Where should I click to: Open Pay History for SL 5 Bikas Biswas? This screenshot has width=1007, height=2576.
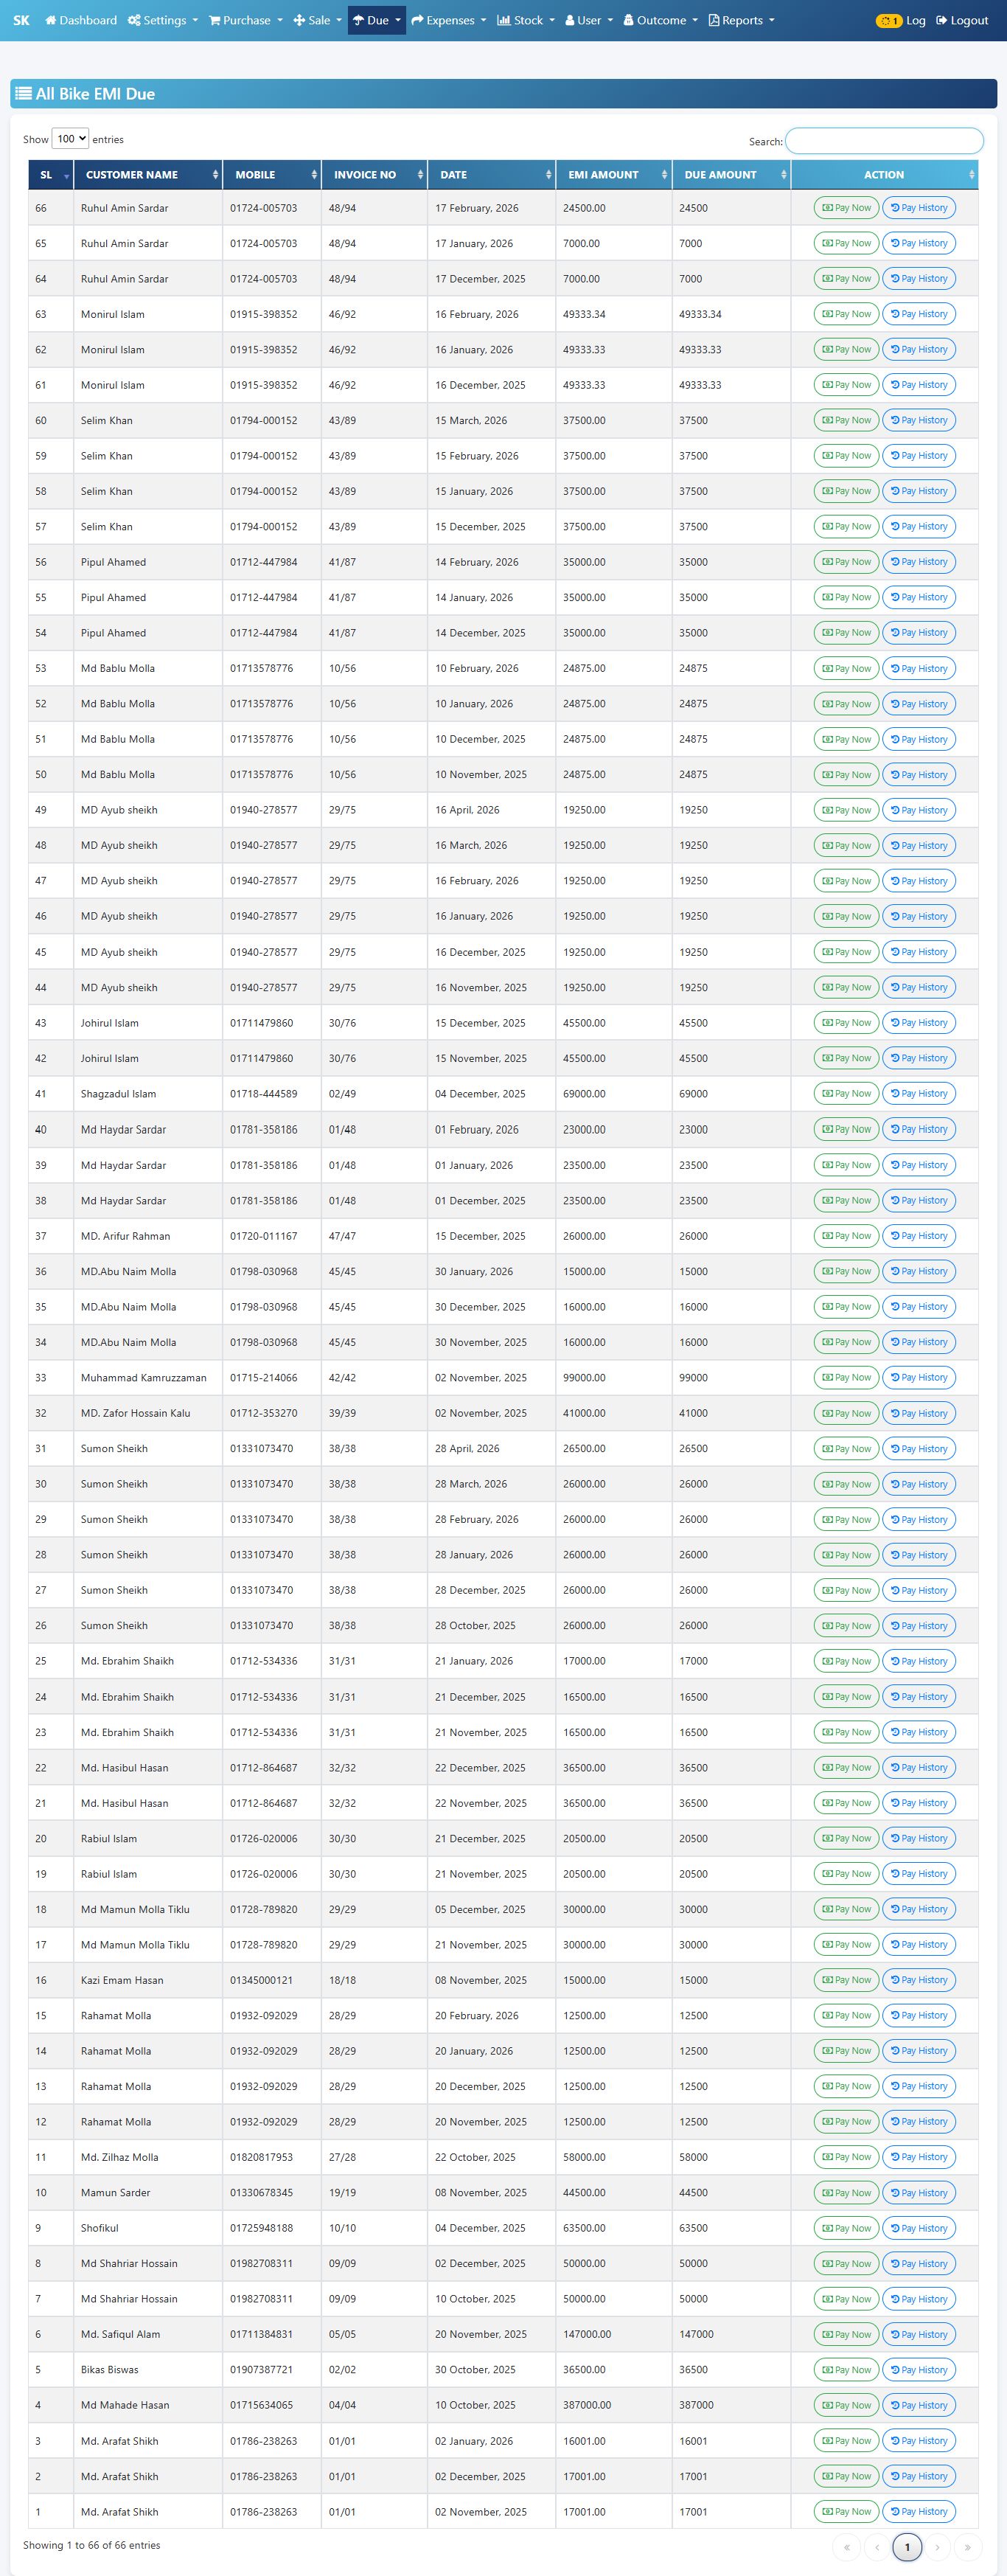click(x=919, y=2370)
